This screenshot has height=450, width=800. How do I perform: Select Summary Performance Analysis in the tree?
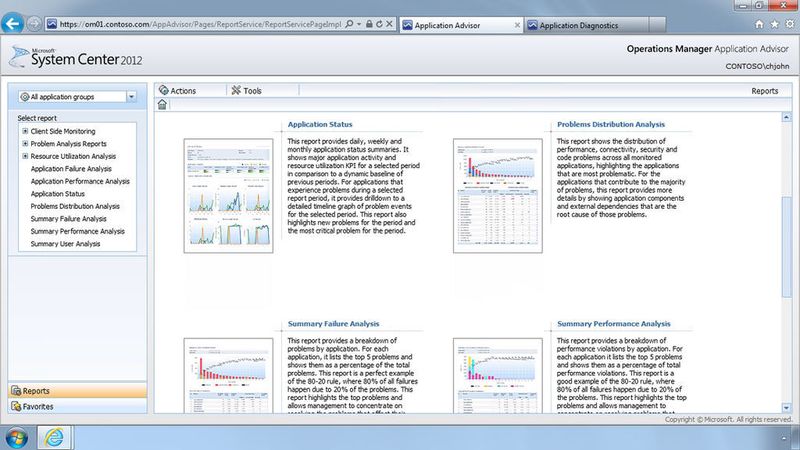click(78, 231)
